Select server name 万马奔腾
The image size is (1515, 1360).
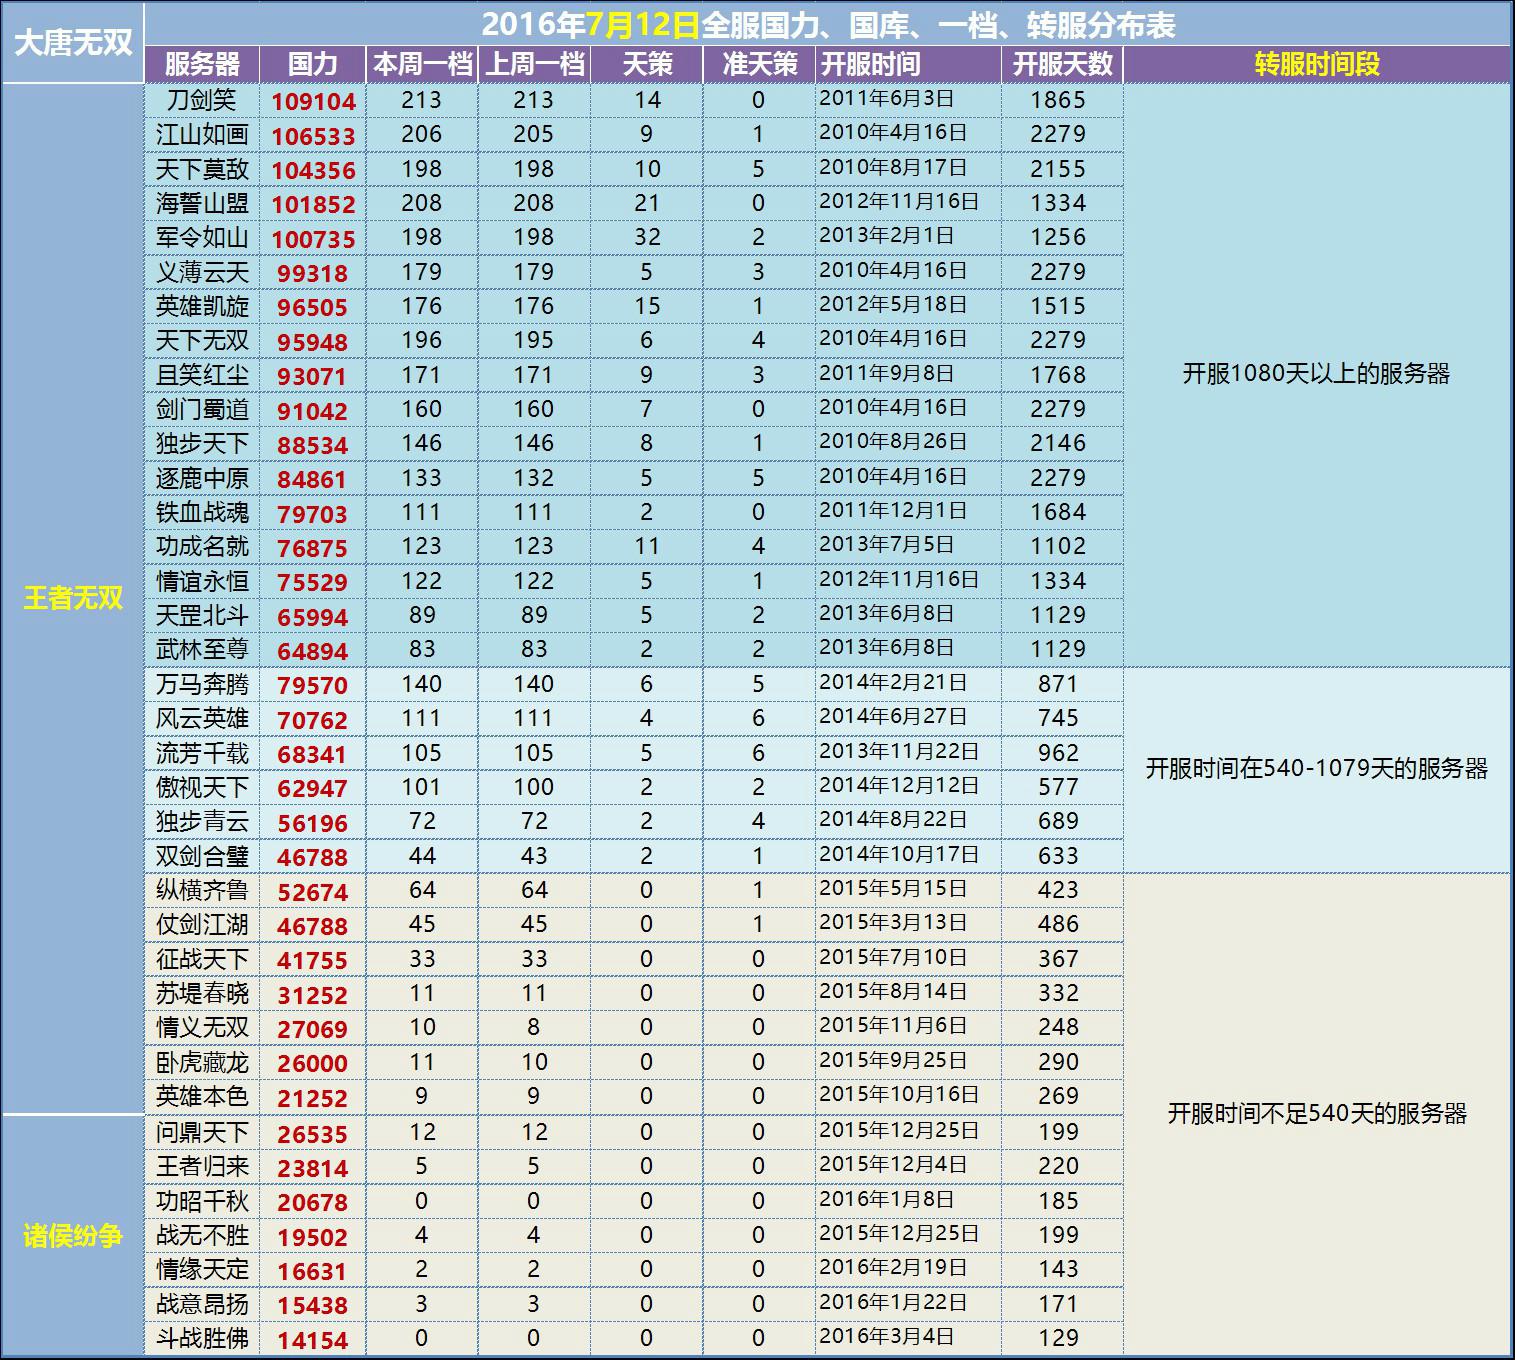point(202,684)
